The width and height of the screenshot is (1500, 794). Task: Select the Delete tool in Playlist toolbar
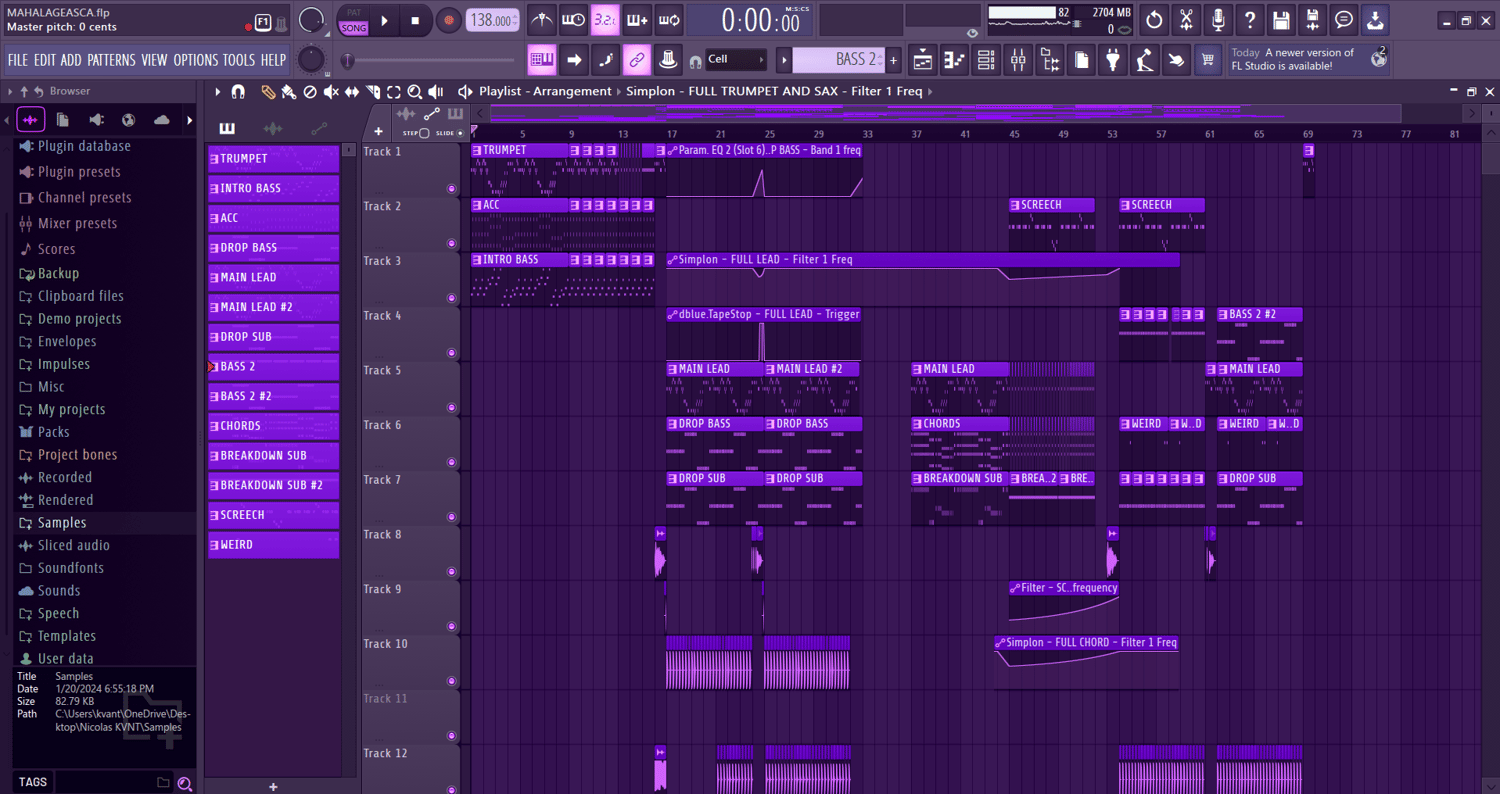[x=310, y=92]
